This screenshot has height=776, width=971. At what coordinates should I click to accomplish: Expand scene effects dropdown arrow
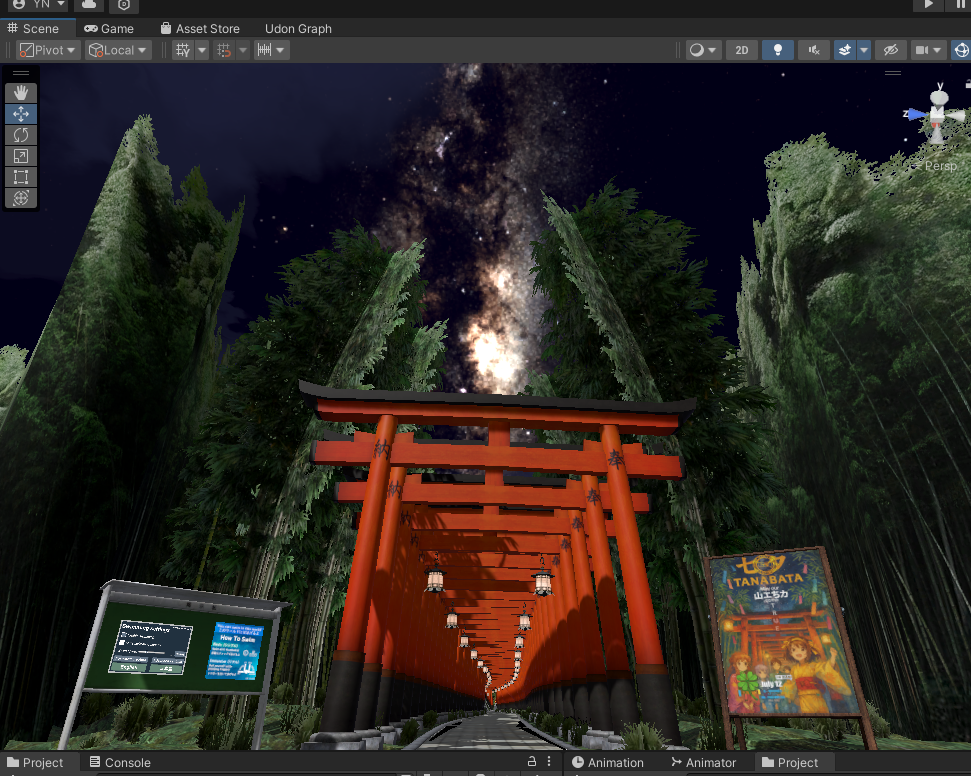point(864,50)
